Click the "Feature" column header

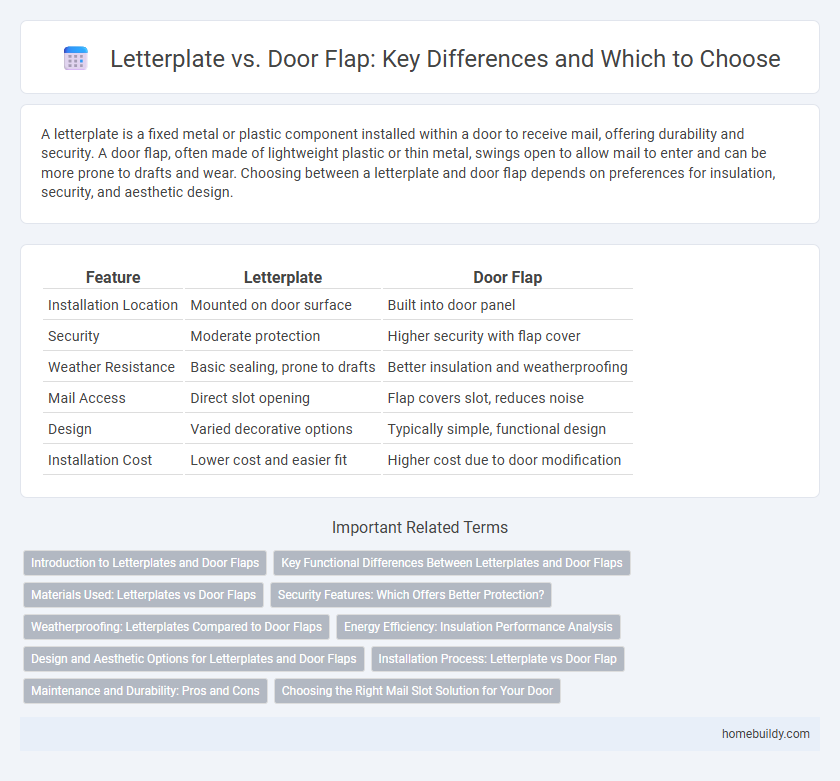pos(113,277)
